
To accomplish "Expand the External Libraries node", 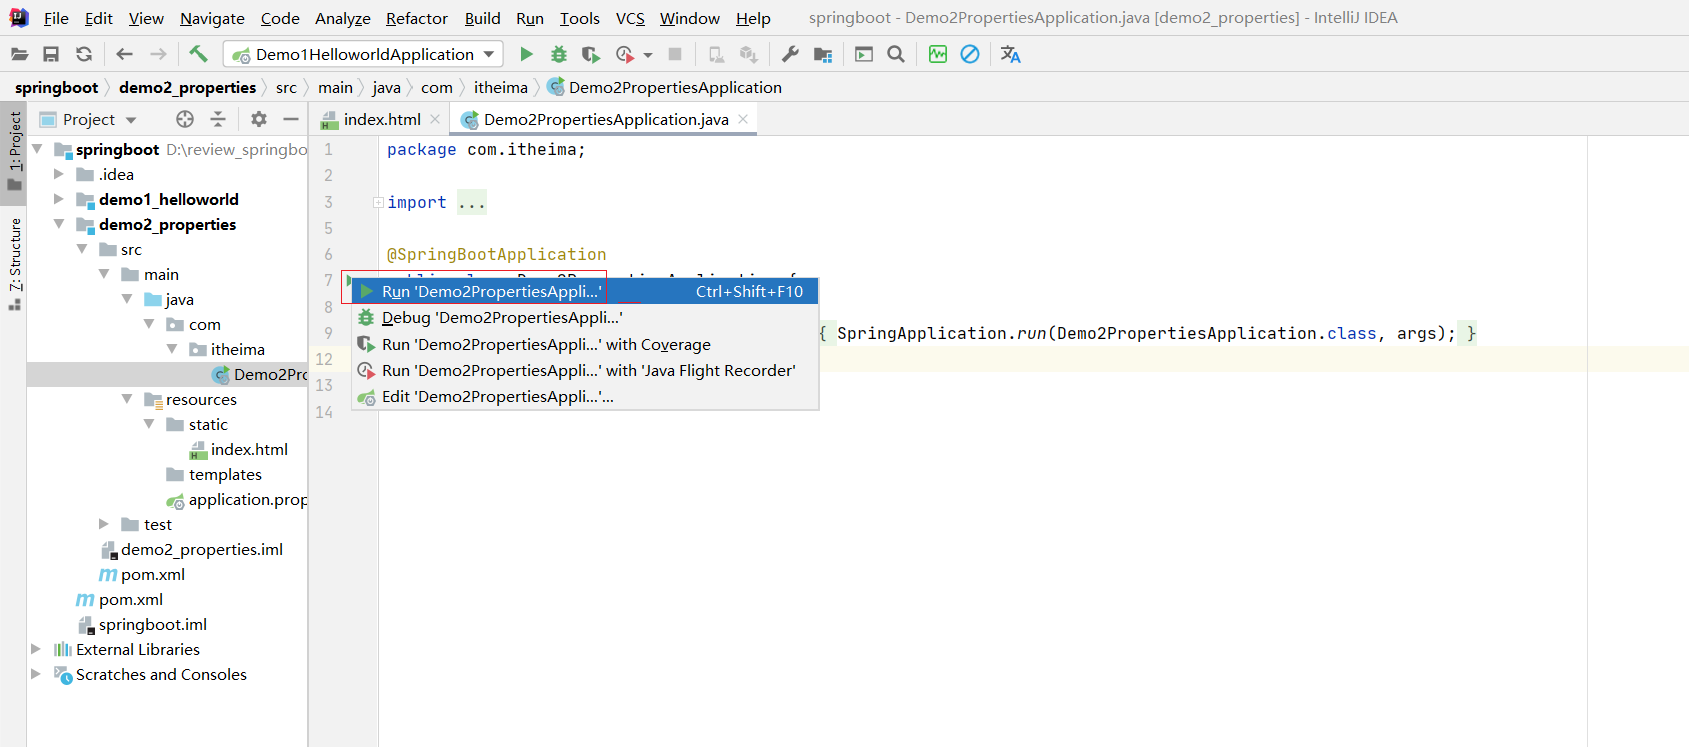I will (36, 649).
